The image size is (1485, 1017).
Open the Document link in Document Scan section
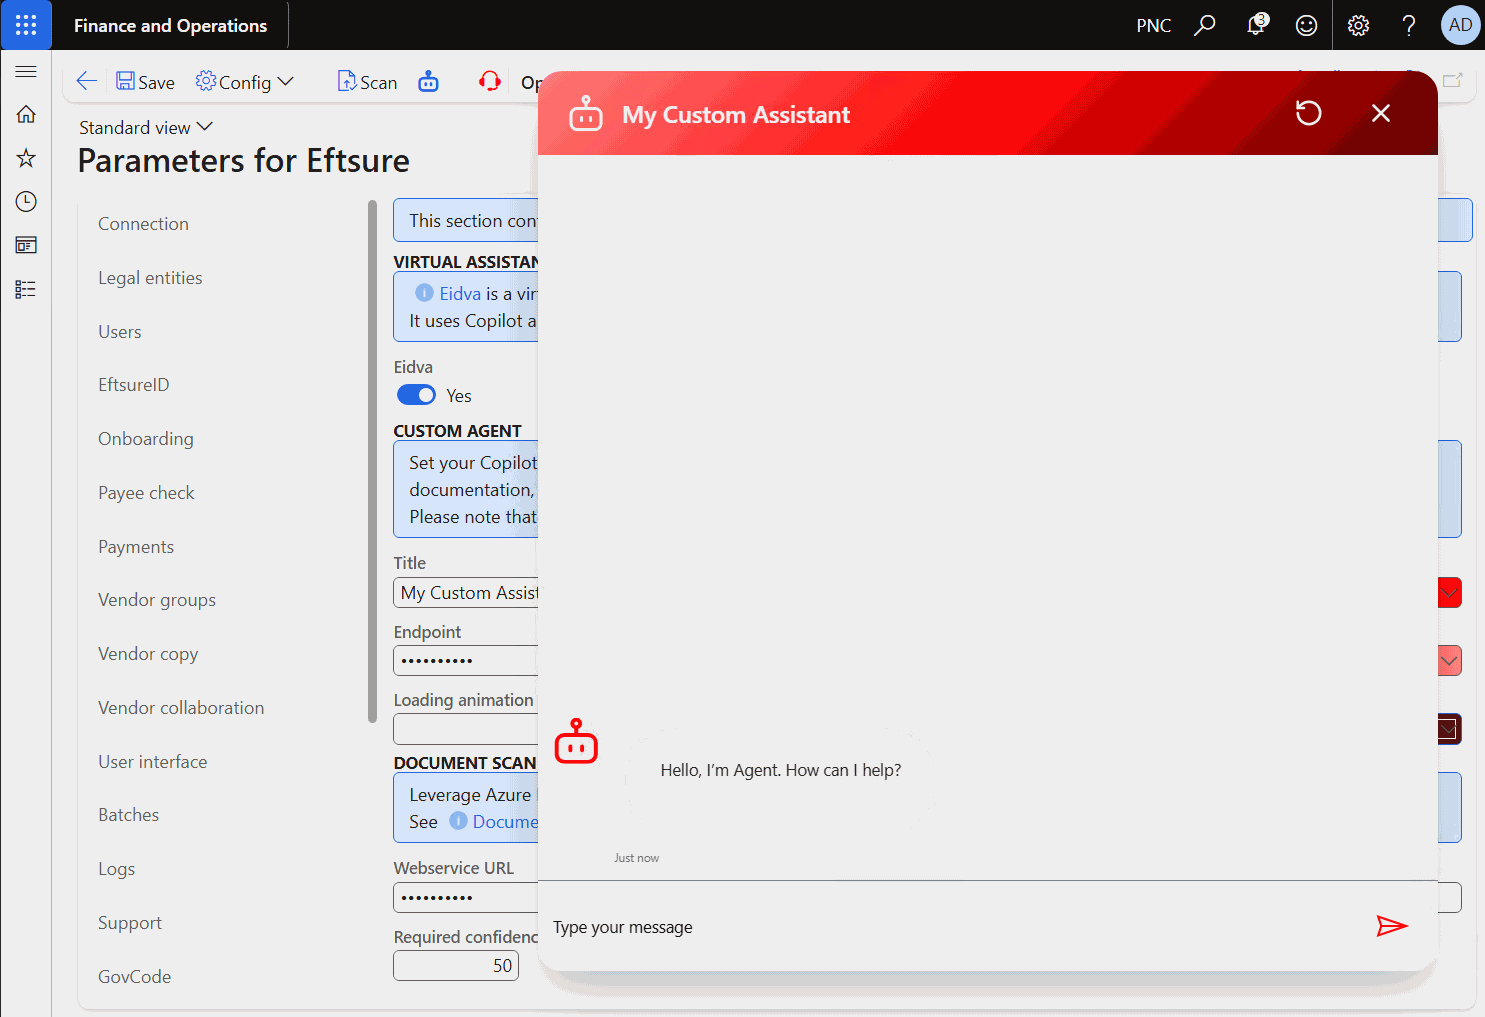(x=505, y=822)
